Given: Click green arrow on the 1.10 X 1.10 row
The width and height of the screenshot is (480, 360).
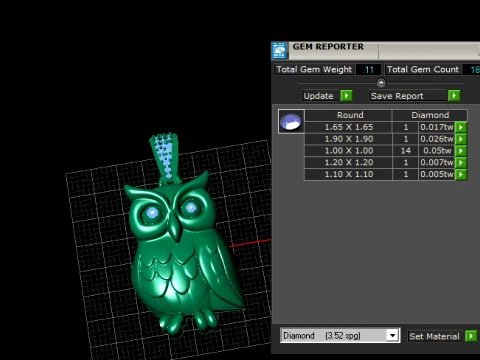Looking at the screenshot, I should [461, 174].
